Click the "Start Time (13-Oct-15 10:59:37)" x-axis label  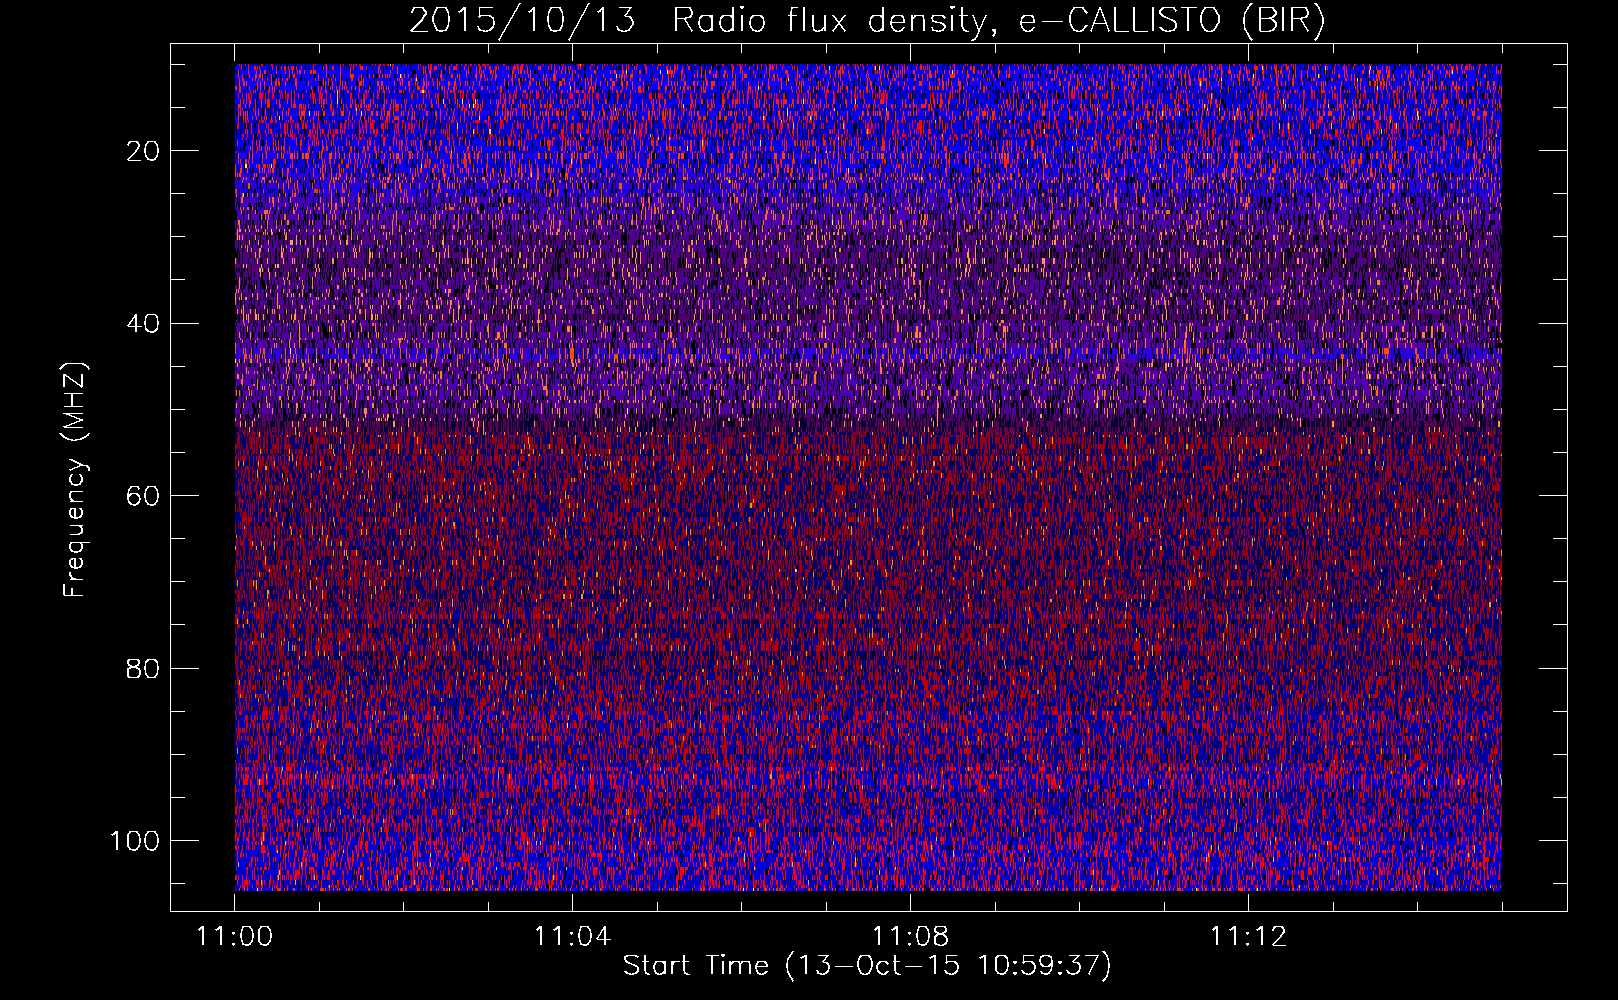coord(867,966)
